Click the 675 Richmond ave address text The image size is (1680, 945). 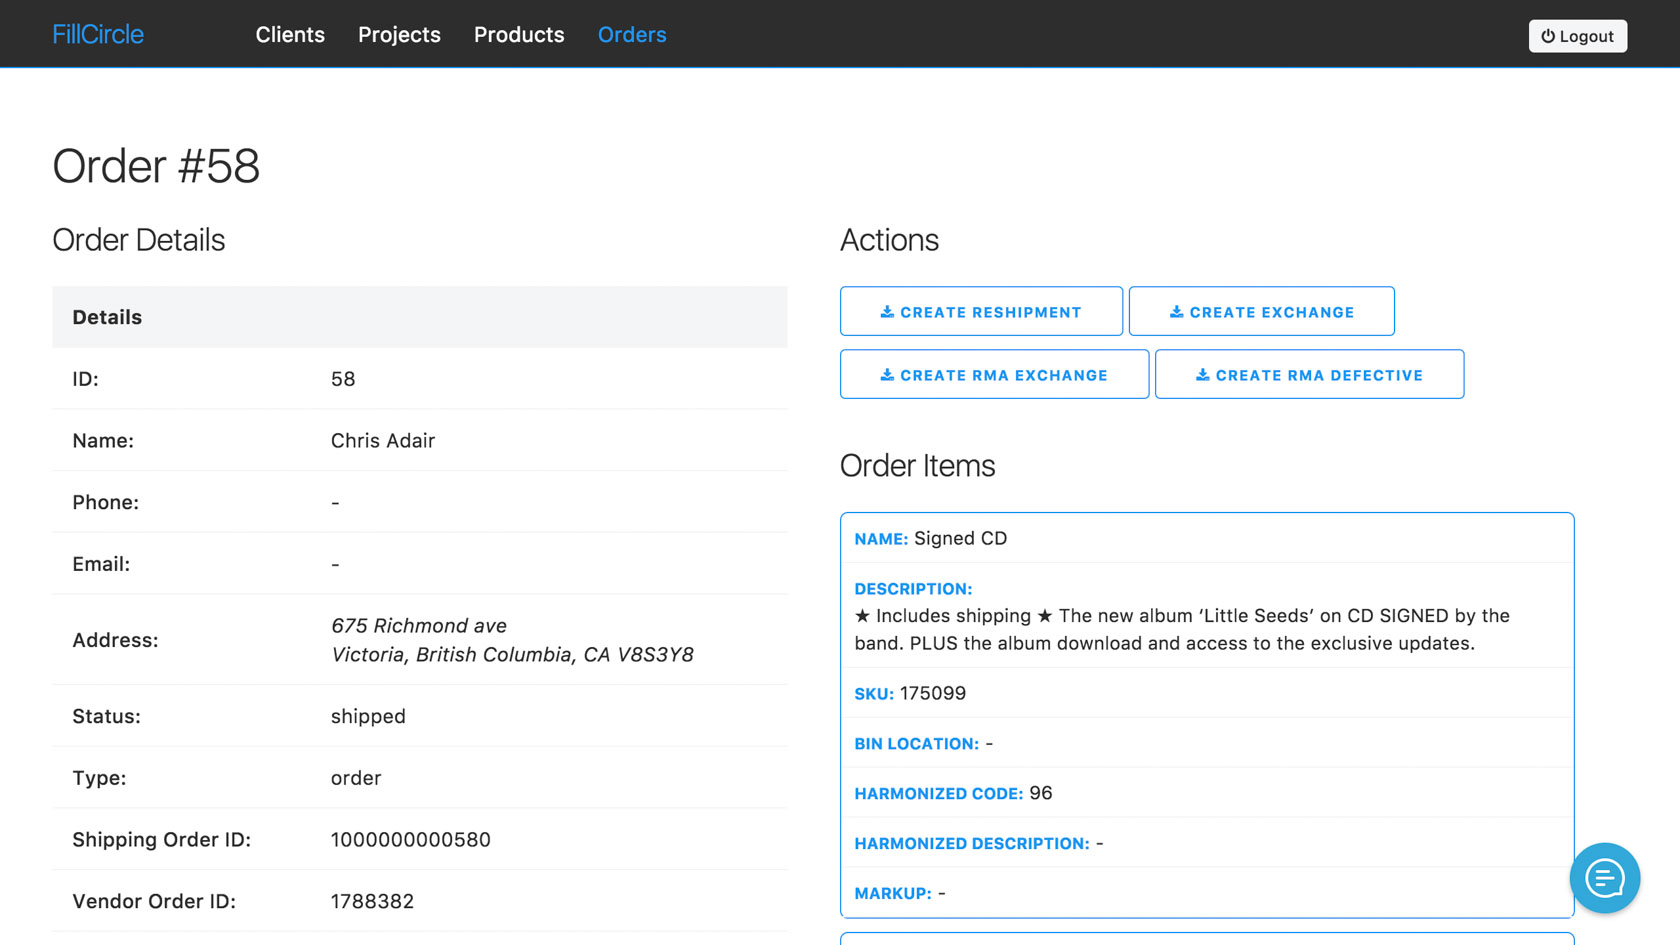(x=419, y=626)
